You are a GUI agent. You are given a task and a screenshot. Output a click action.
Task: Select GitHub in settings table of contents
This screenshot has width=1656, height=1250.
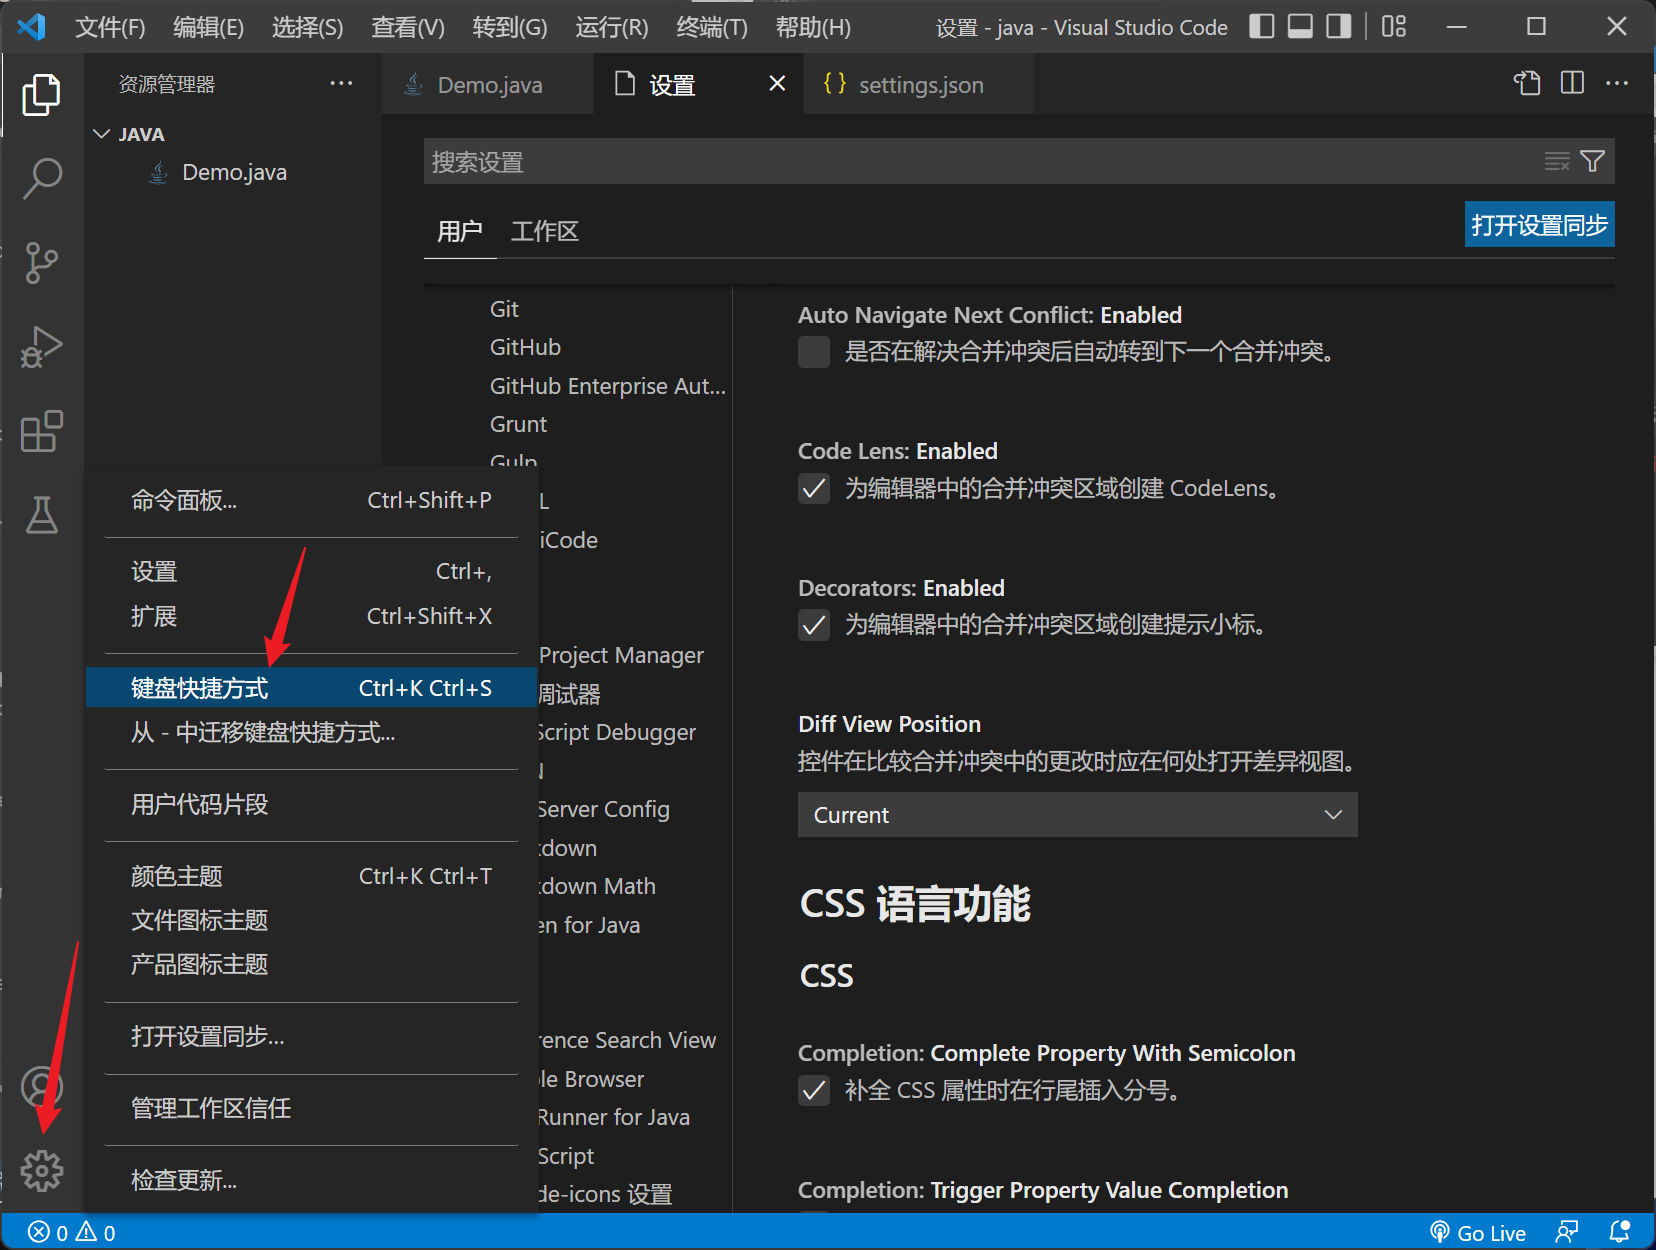pos(525,347)
